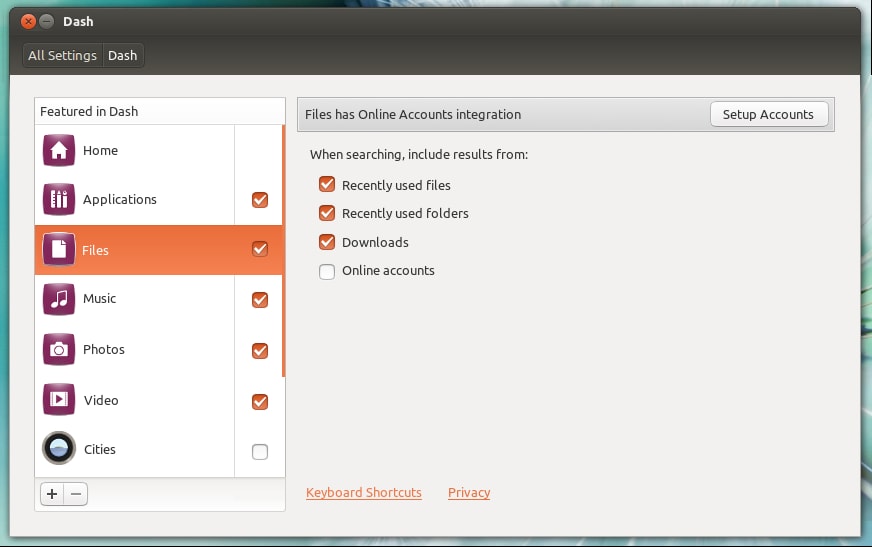Uncheck the Applications lens checkbox

tap(260, 200)
